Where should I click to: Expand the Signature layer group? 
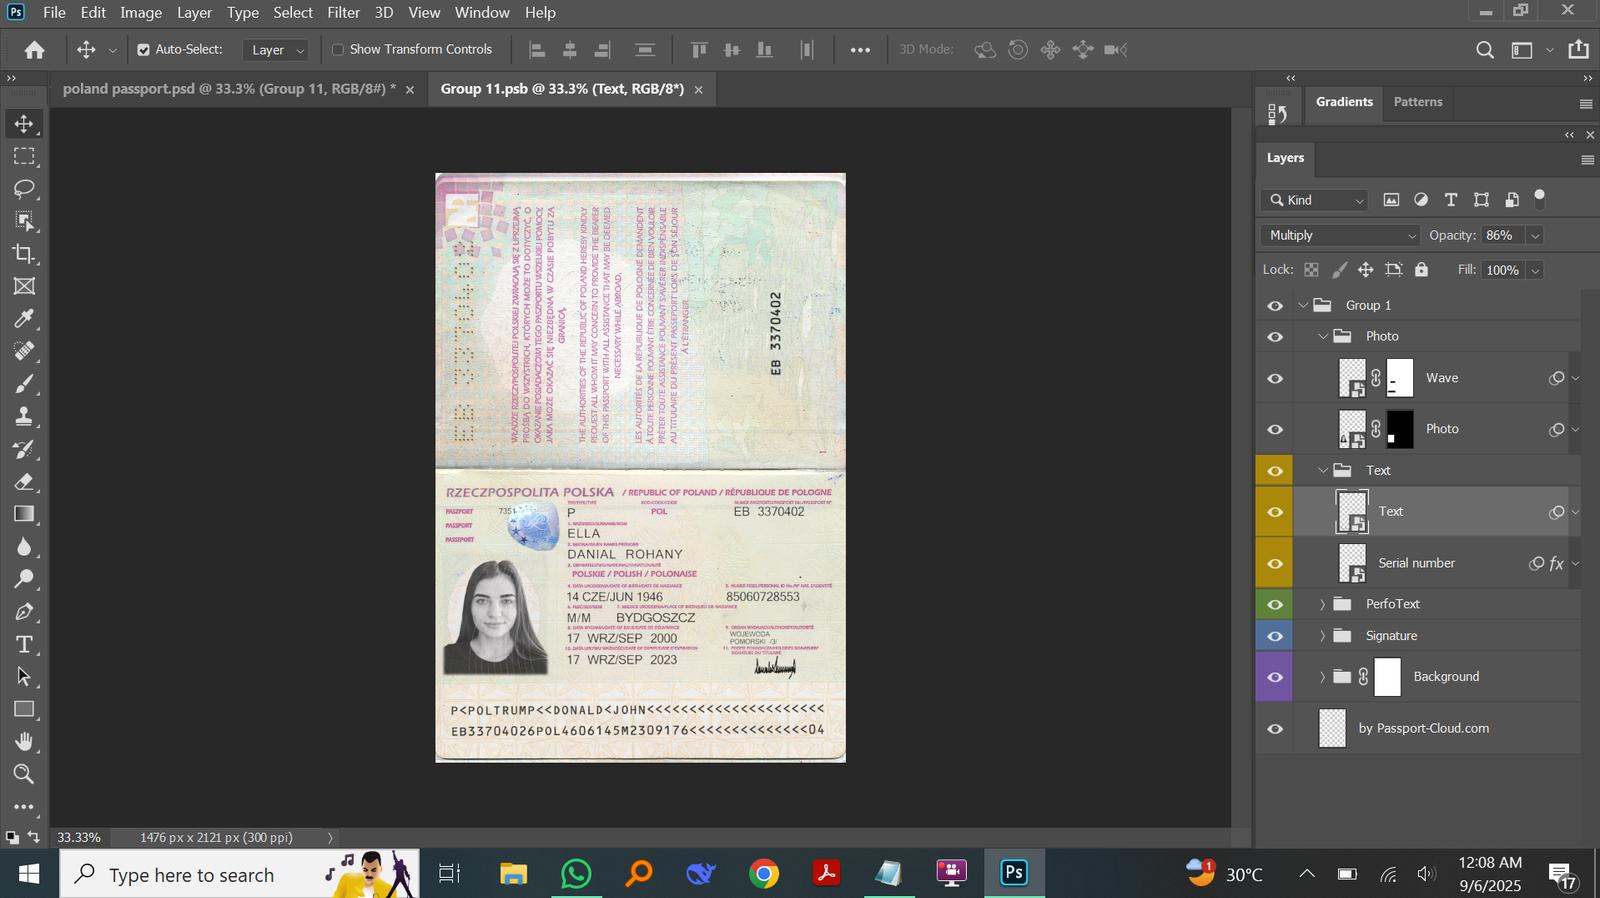[x=1322, y=636]
